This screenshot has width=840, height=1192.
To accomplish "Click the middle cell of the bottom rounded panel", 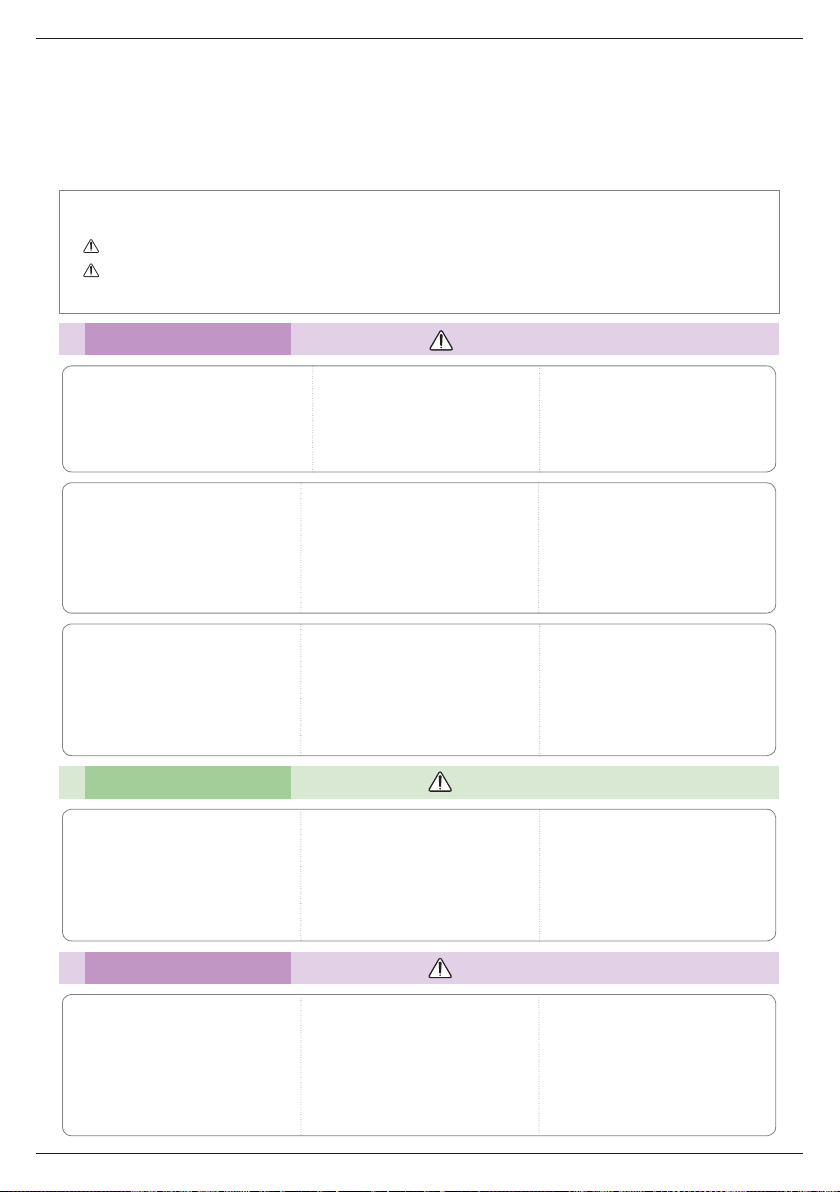I will tap(420, 1065).
